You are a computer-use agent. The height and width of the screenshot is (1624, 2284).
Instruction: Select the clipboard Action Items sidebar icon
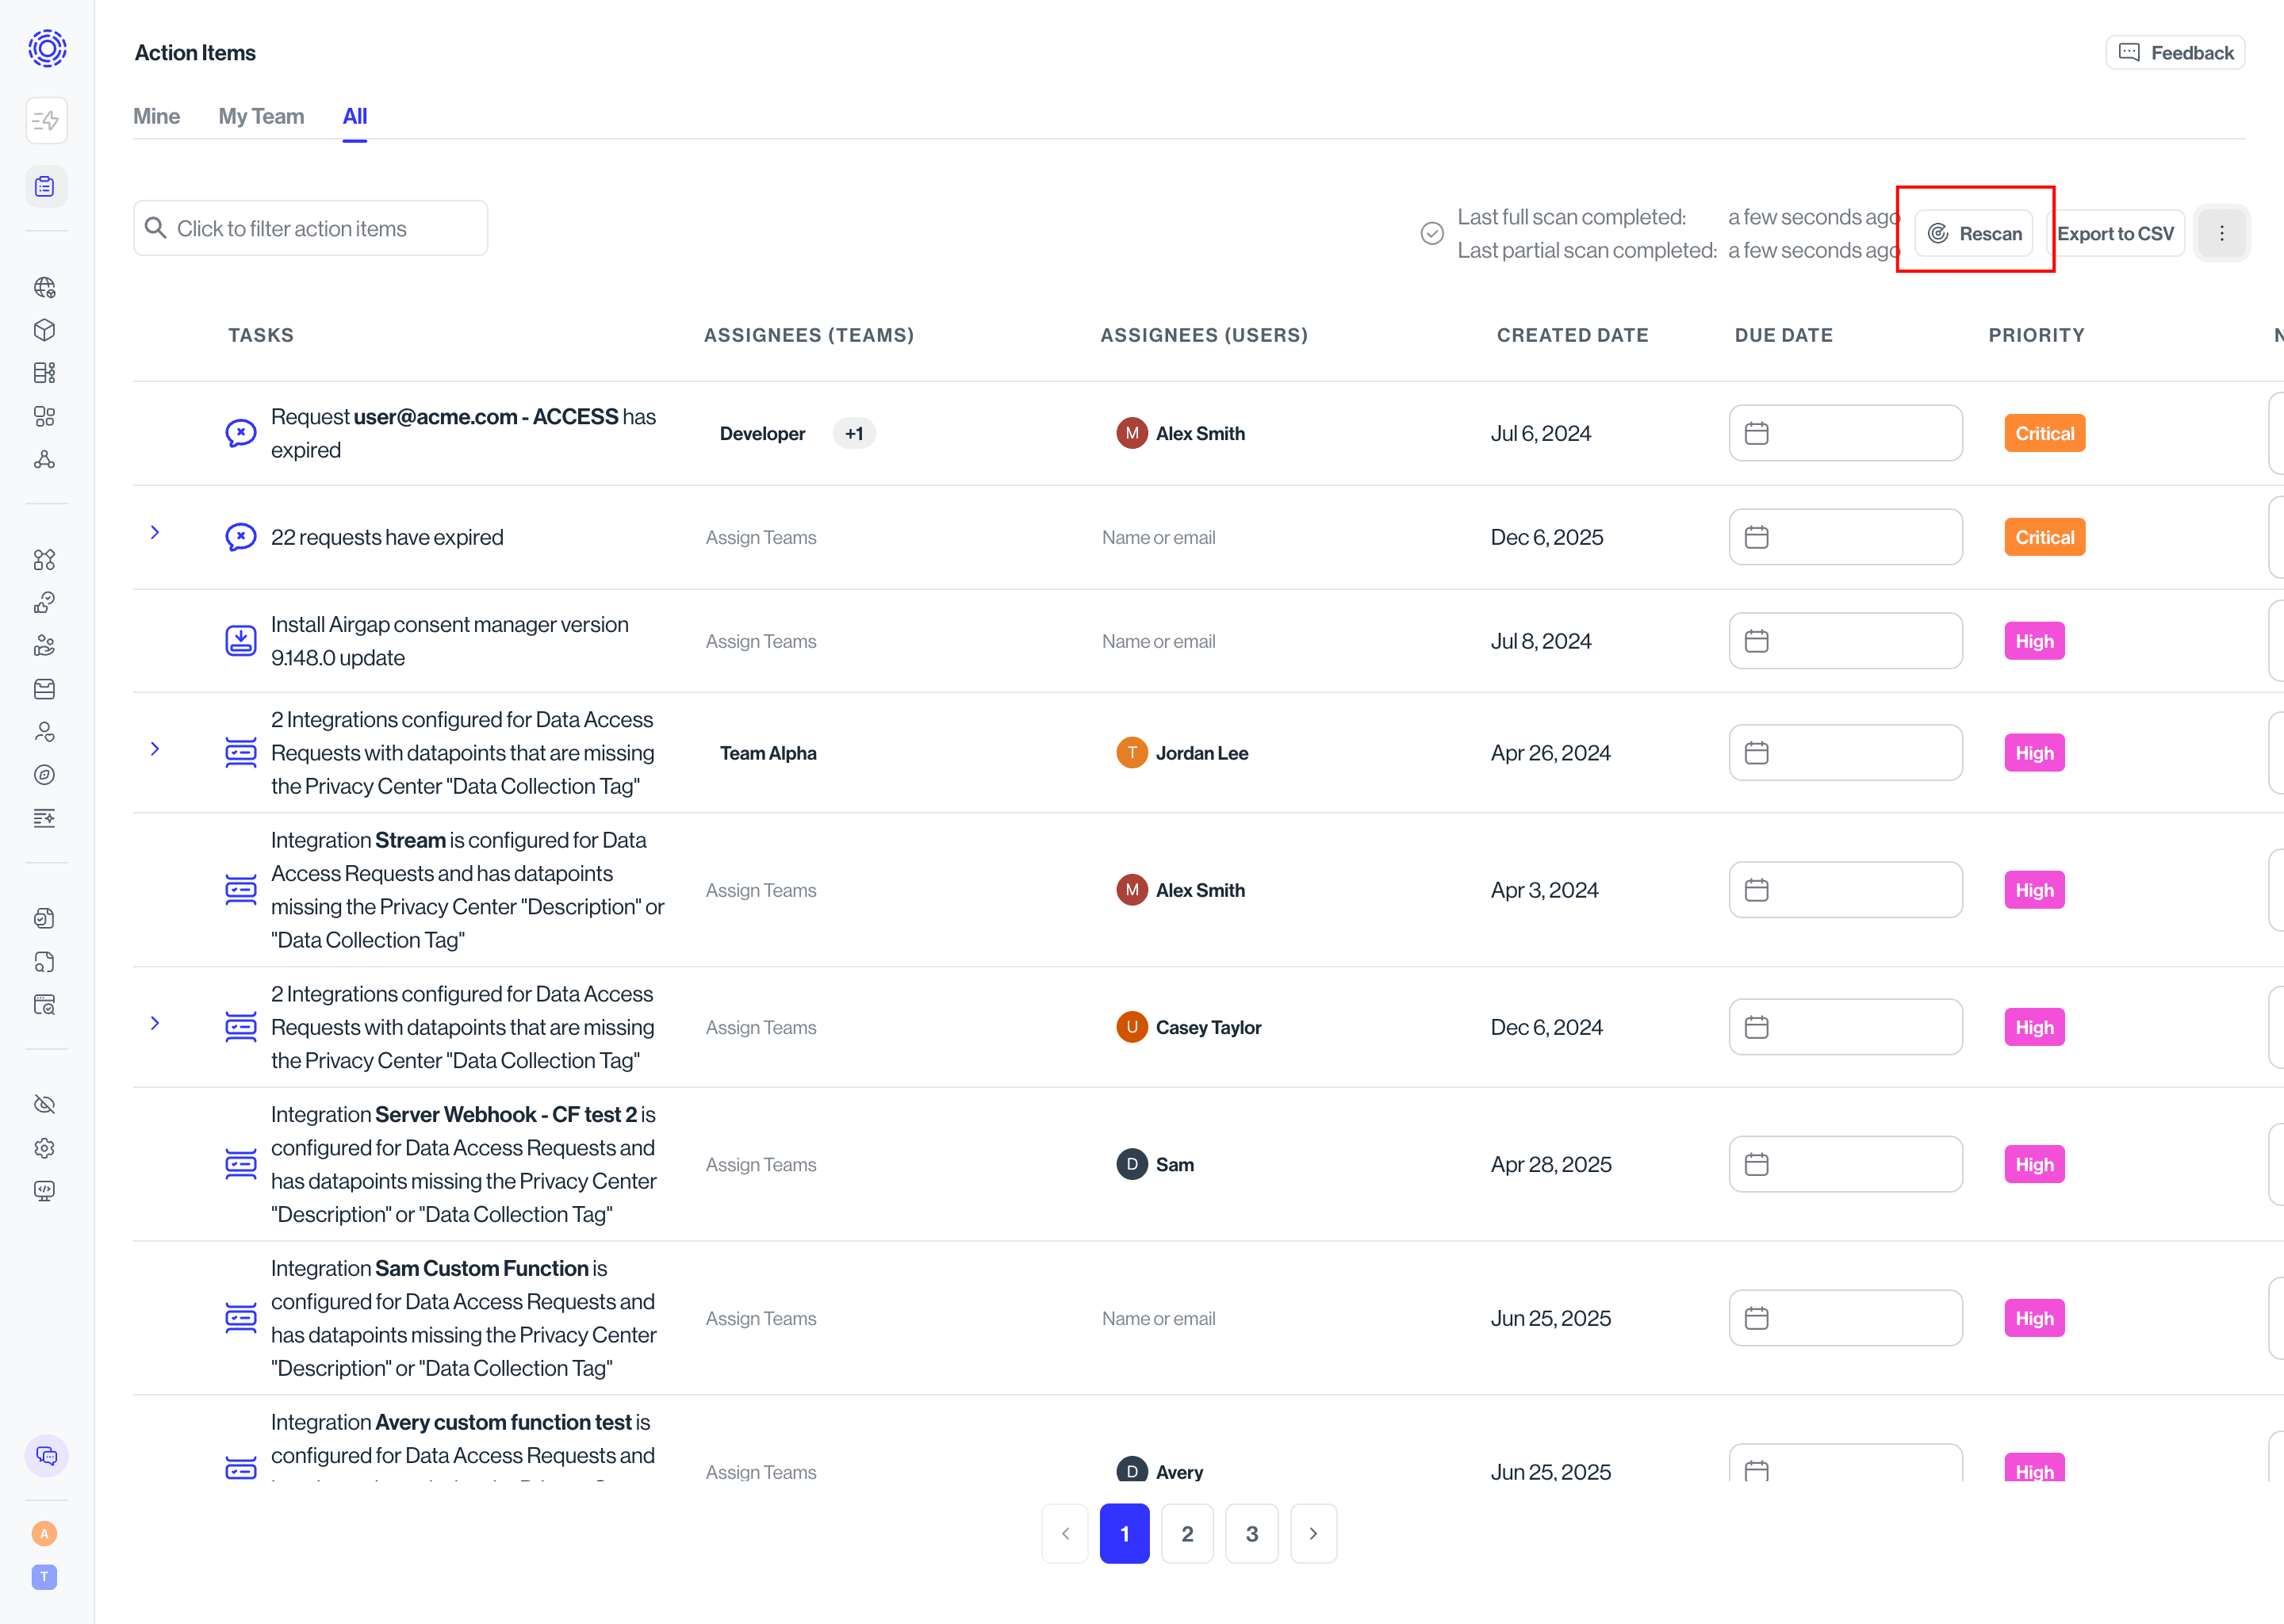pyautogui.click(x=46, y=187)
